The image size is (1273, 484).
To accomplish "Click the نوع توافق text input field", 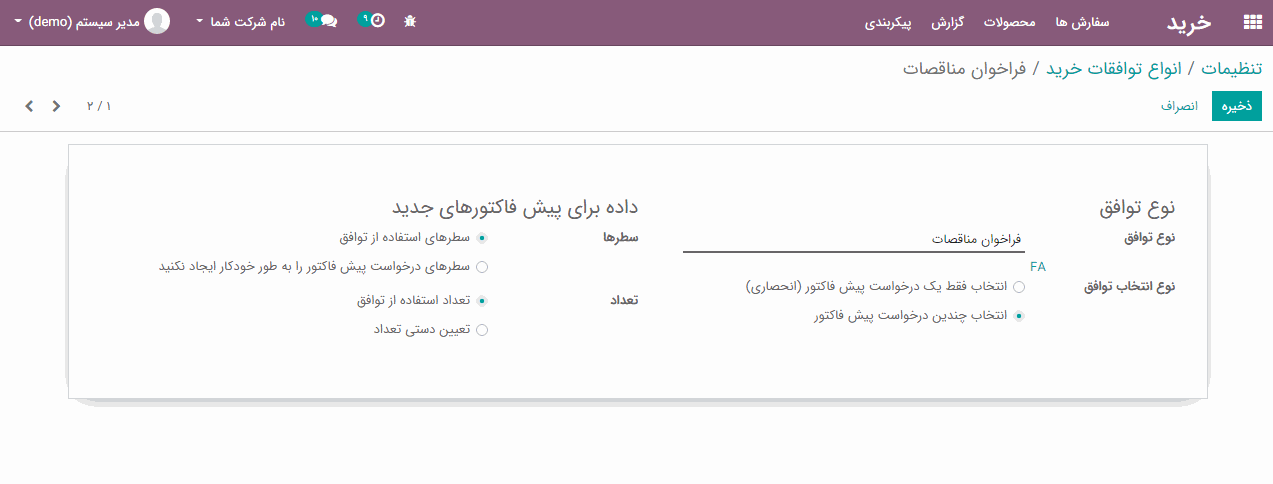I will [854, 240].
